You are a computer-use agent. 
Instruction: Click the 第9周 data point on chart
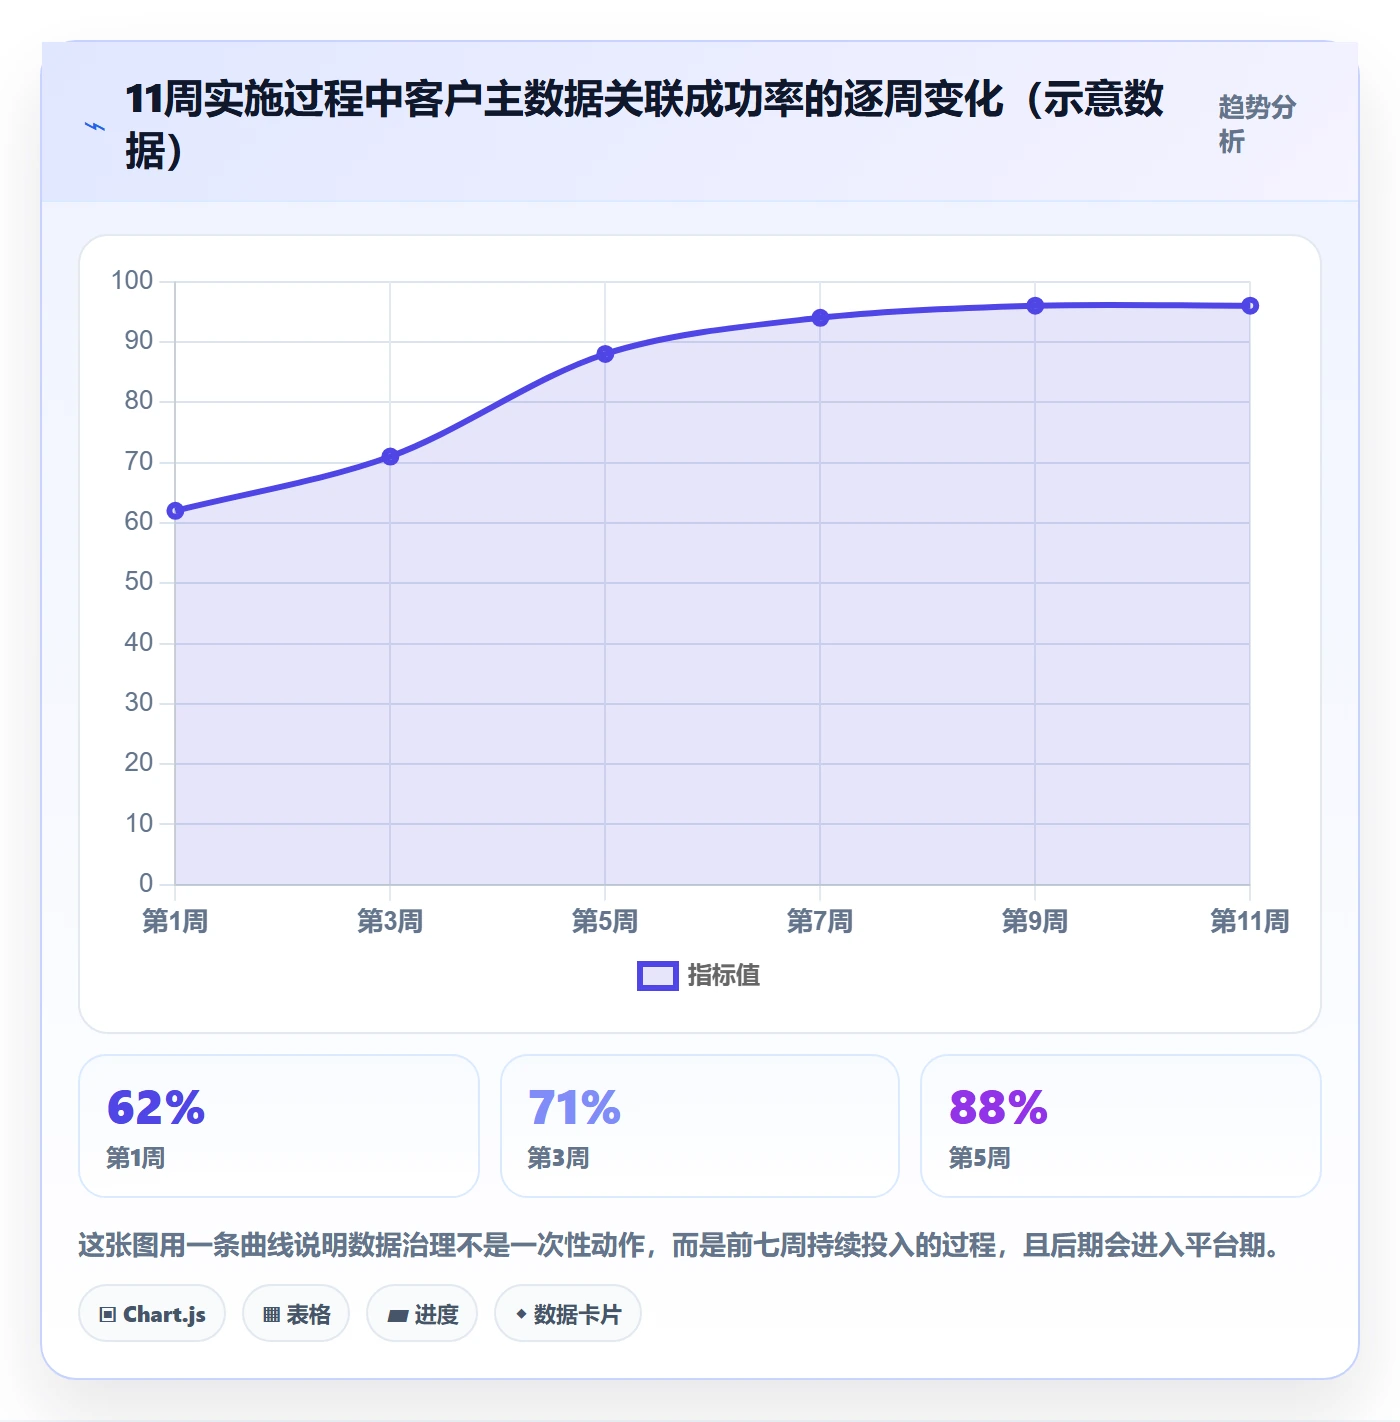(1035, 306)
